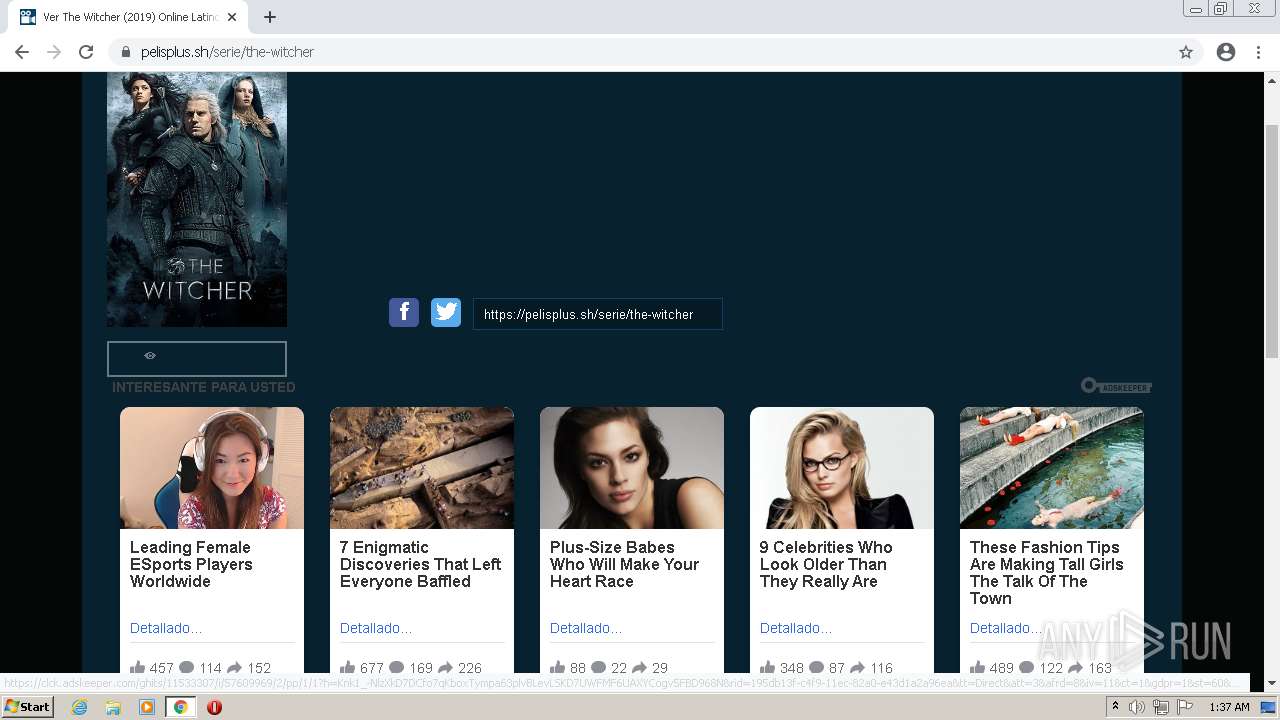Click share icon showing 116
Screen dimensions: 1280x720
(x=858, y=667)
